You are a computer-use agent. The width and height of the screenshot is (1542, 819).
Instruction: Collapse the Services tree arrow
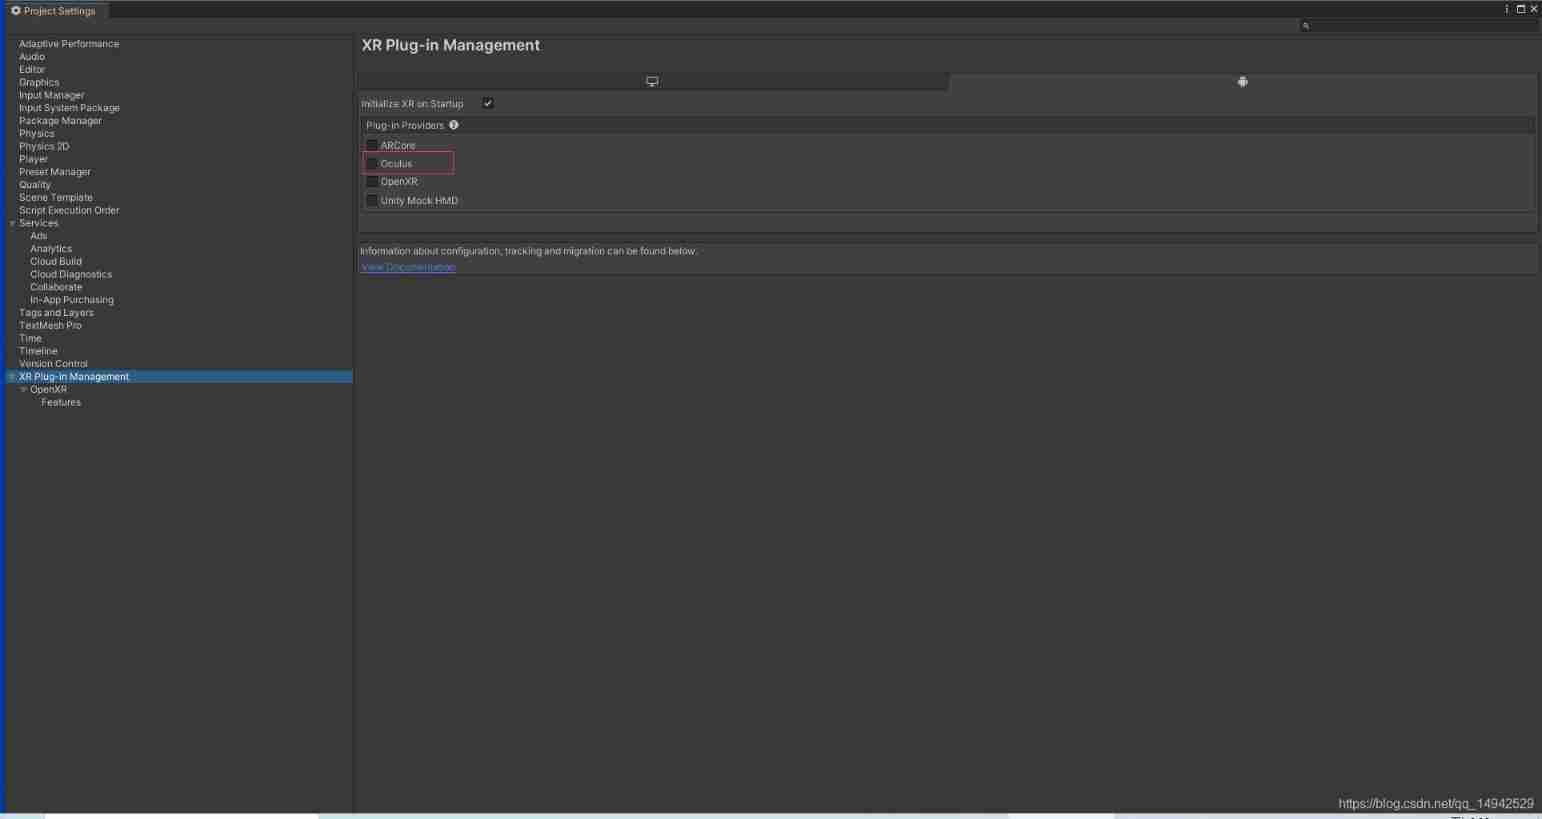tap(12, 224)
